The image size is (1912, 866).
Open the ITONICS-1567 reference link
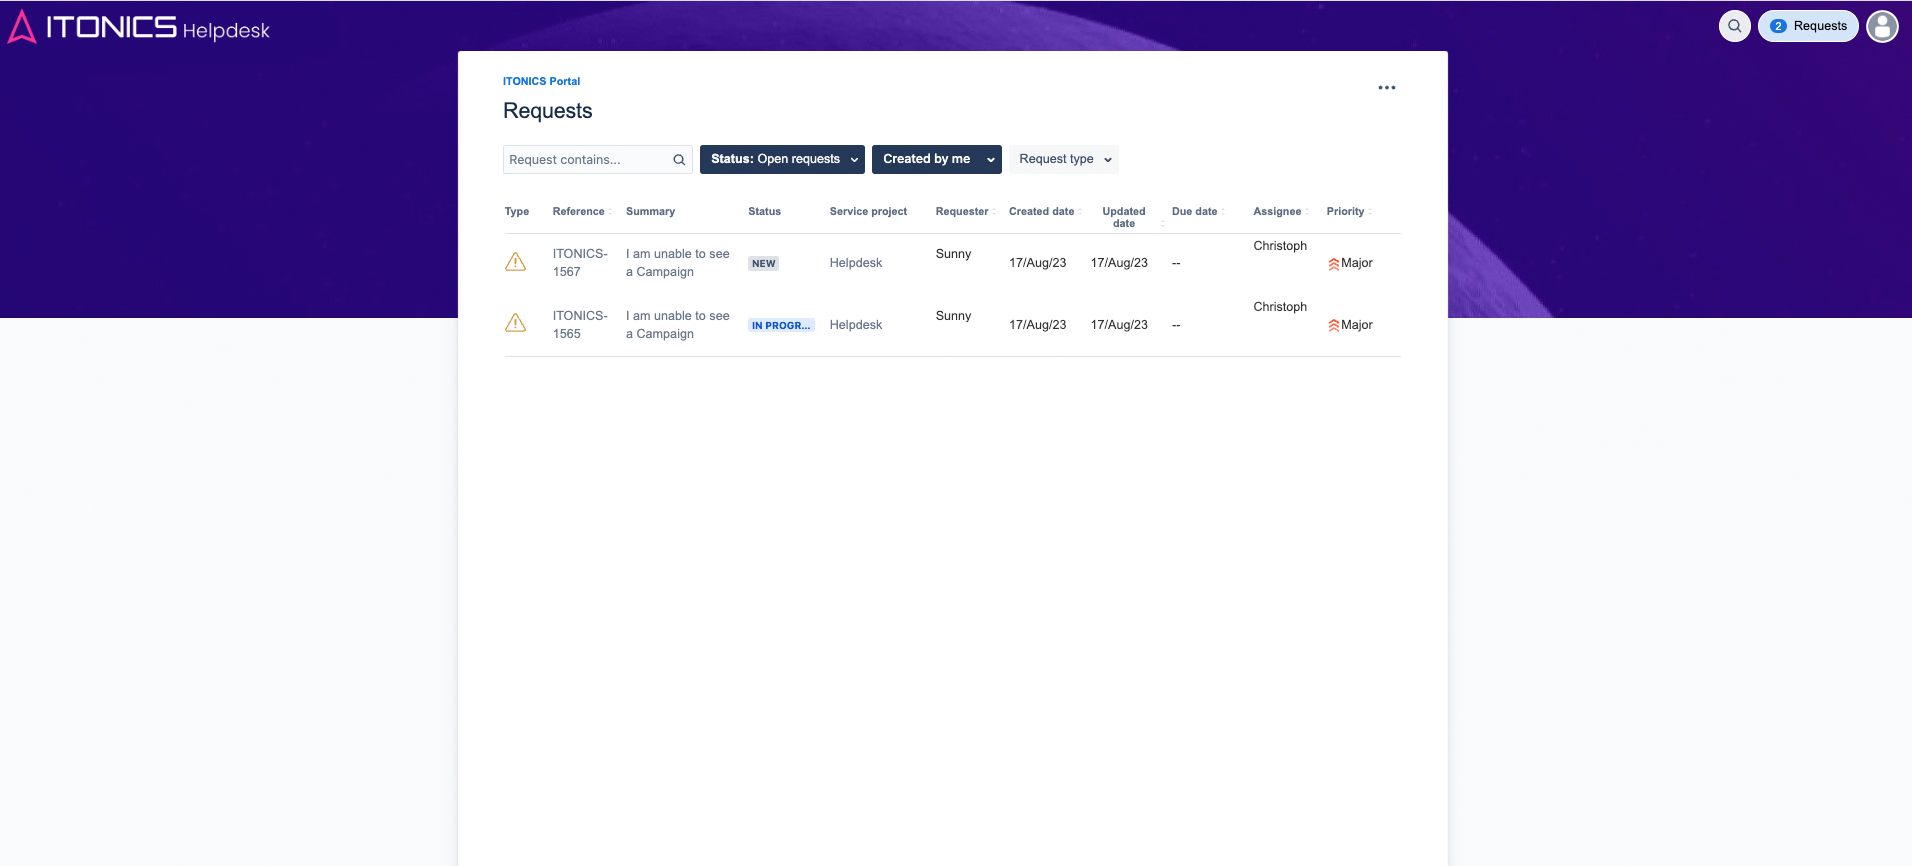tap(579, 263)
